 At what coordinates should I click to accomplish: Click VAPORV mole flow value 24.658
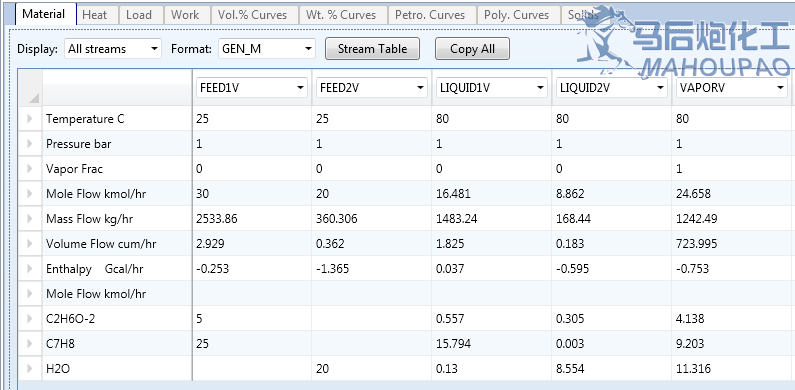(693, 194)
